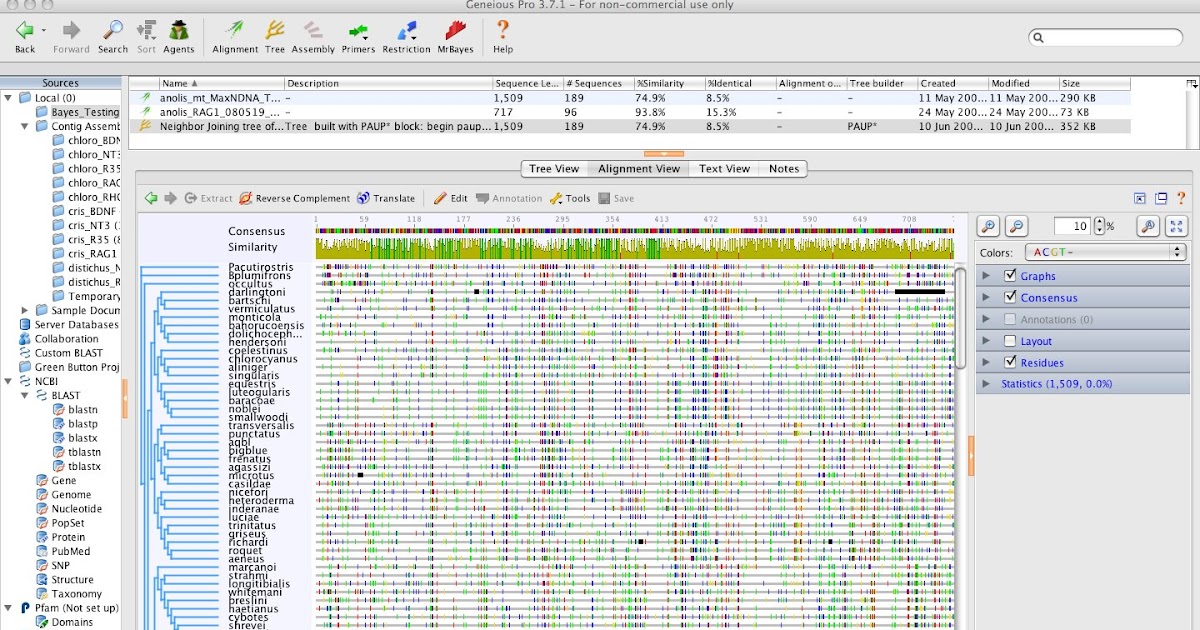Click the zoom in magnifier above the alignment panel
The image size is (1200, 630).
(989, 225)
